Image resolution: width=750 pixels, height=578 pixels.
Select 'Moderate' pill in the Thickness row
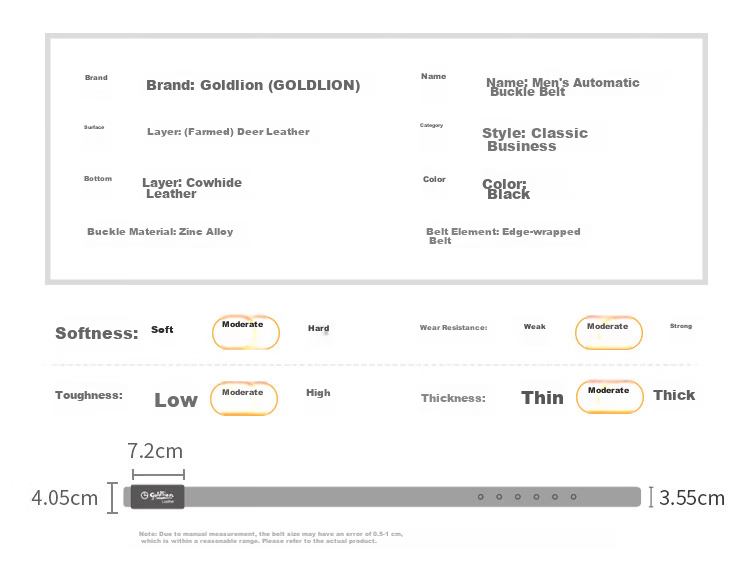pyautogui.click(x=609, y=397)
